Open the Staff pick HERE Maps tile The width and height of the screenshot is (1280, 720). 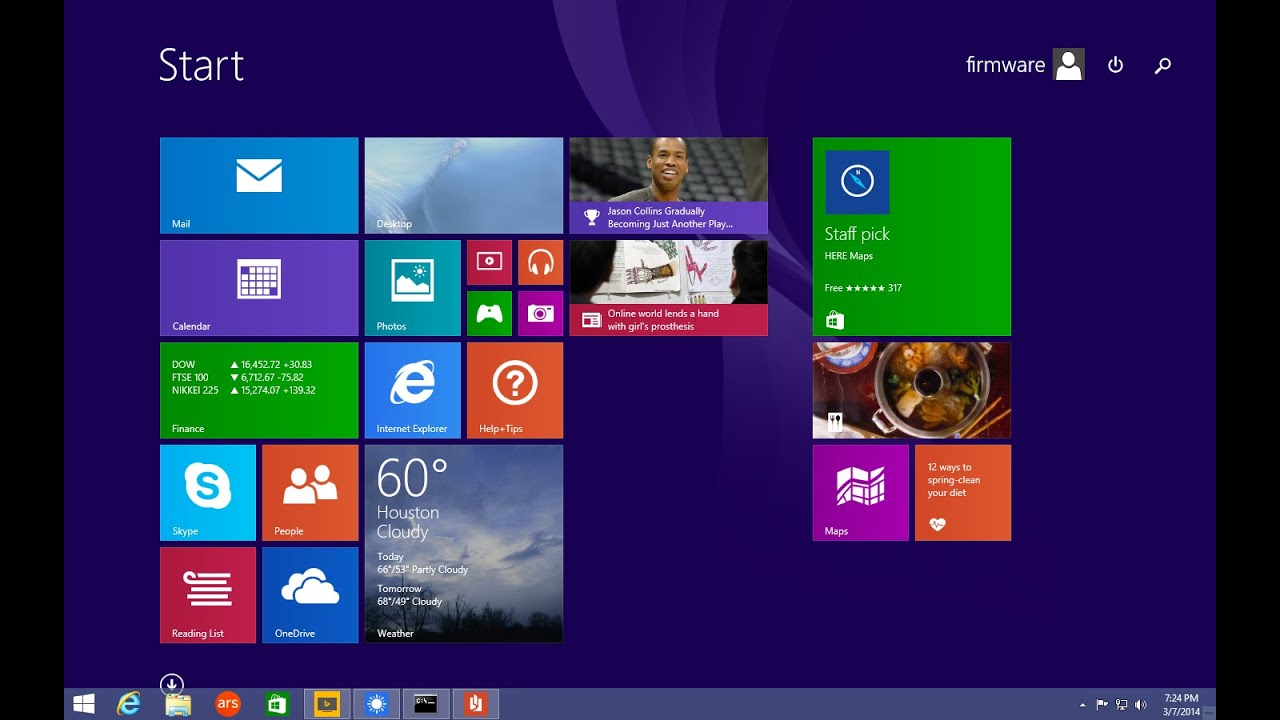tap(912, 237)
